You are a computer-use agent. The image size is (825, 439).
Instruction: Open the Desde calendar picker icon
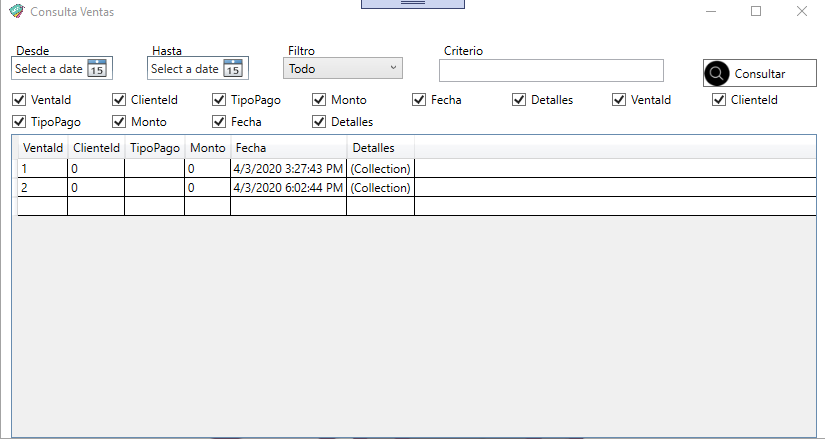tap(97, 68)
